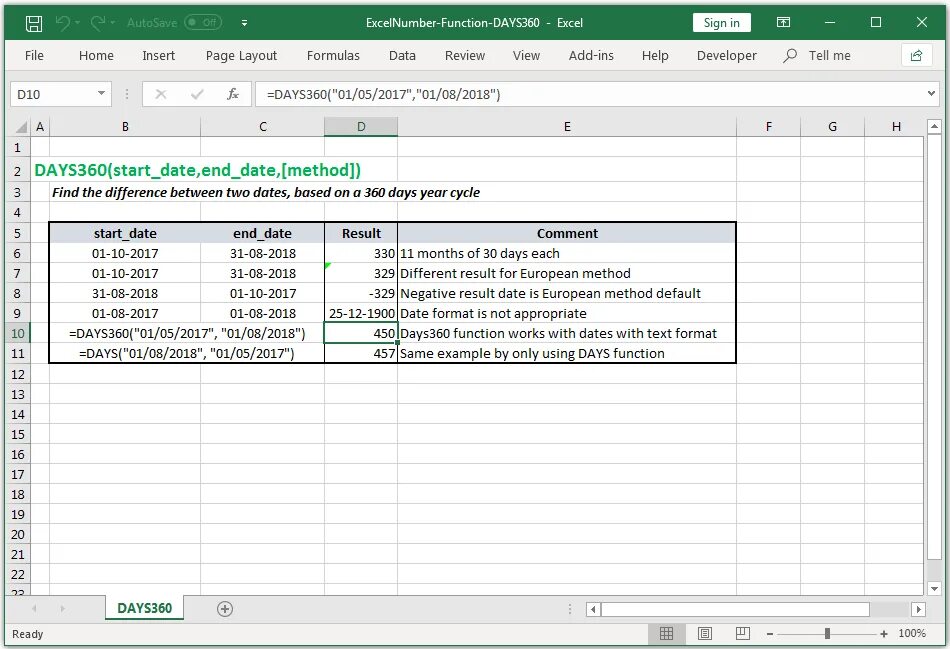Click the New sheet plus icon
Screen dimensions: 950x649
[225, 609]
